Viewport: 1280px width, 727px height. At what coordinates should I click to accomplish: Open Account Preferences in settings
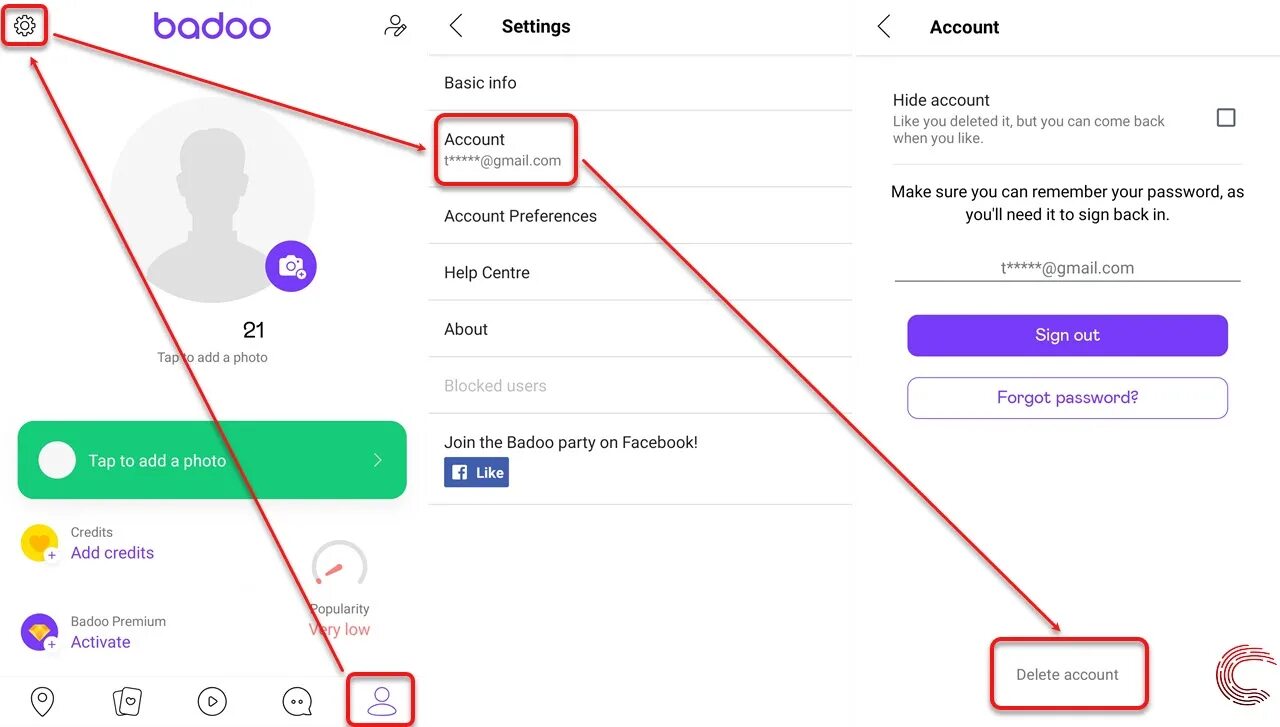[x=640, y=216]
